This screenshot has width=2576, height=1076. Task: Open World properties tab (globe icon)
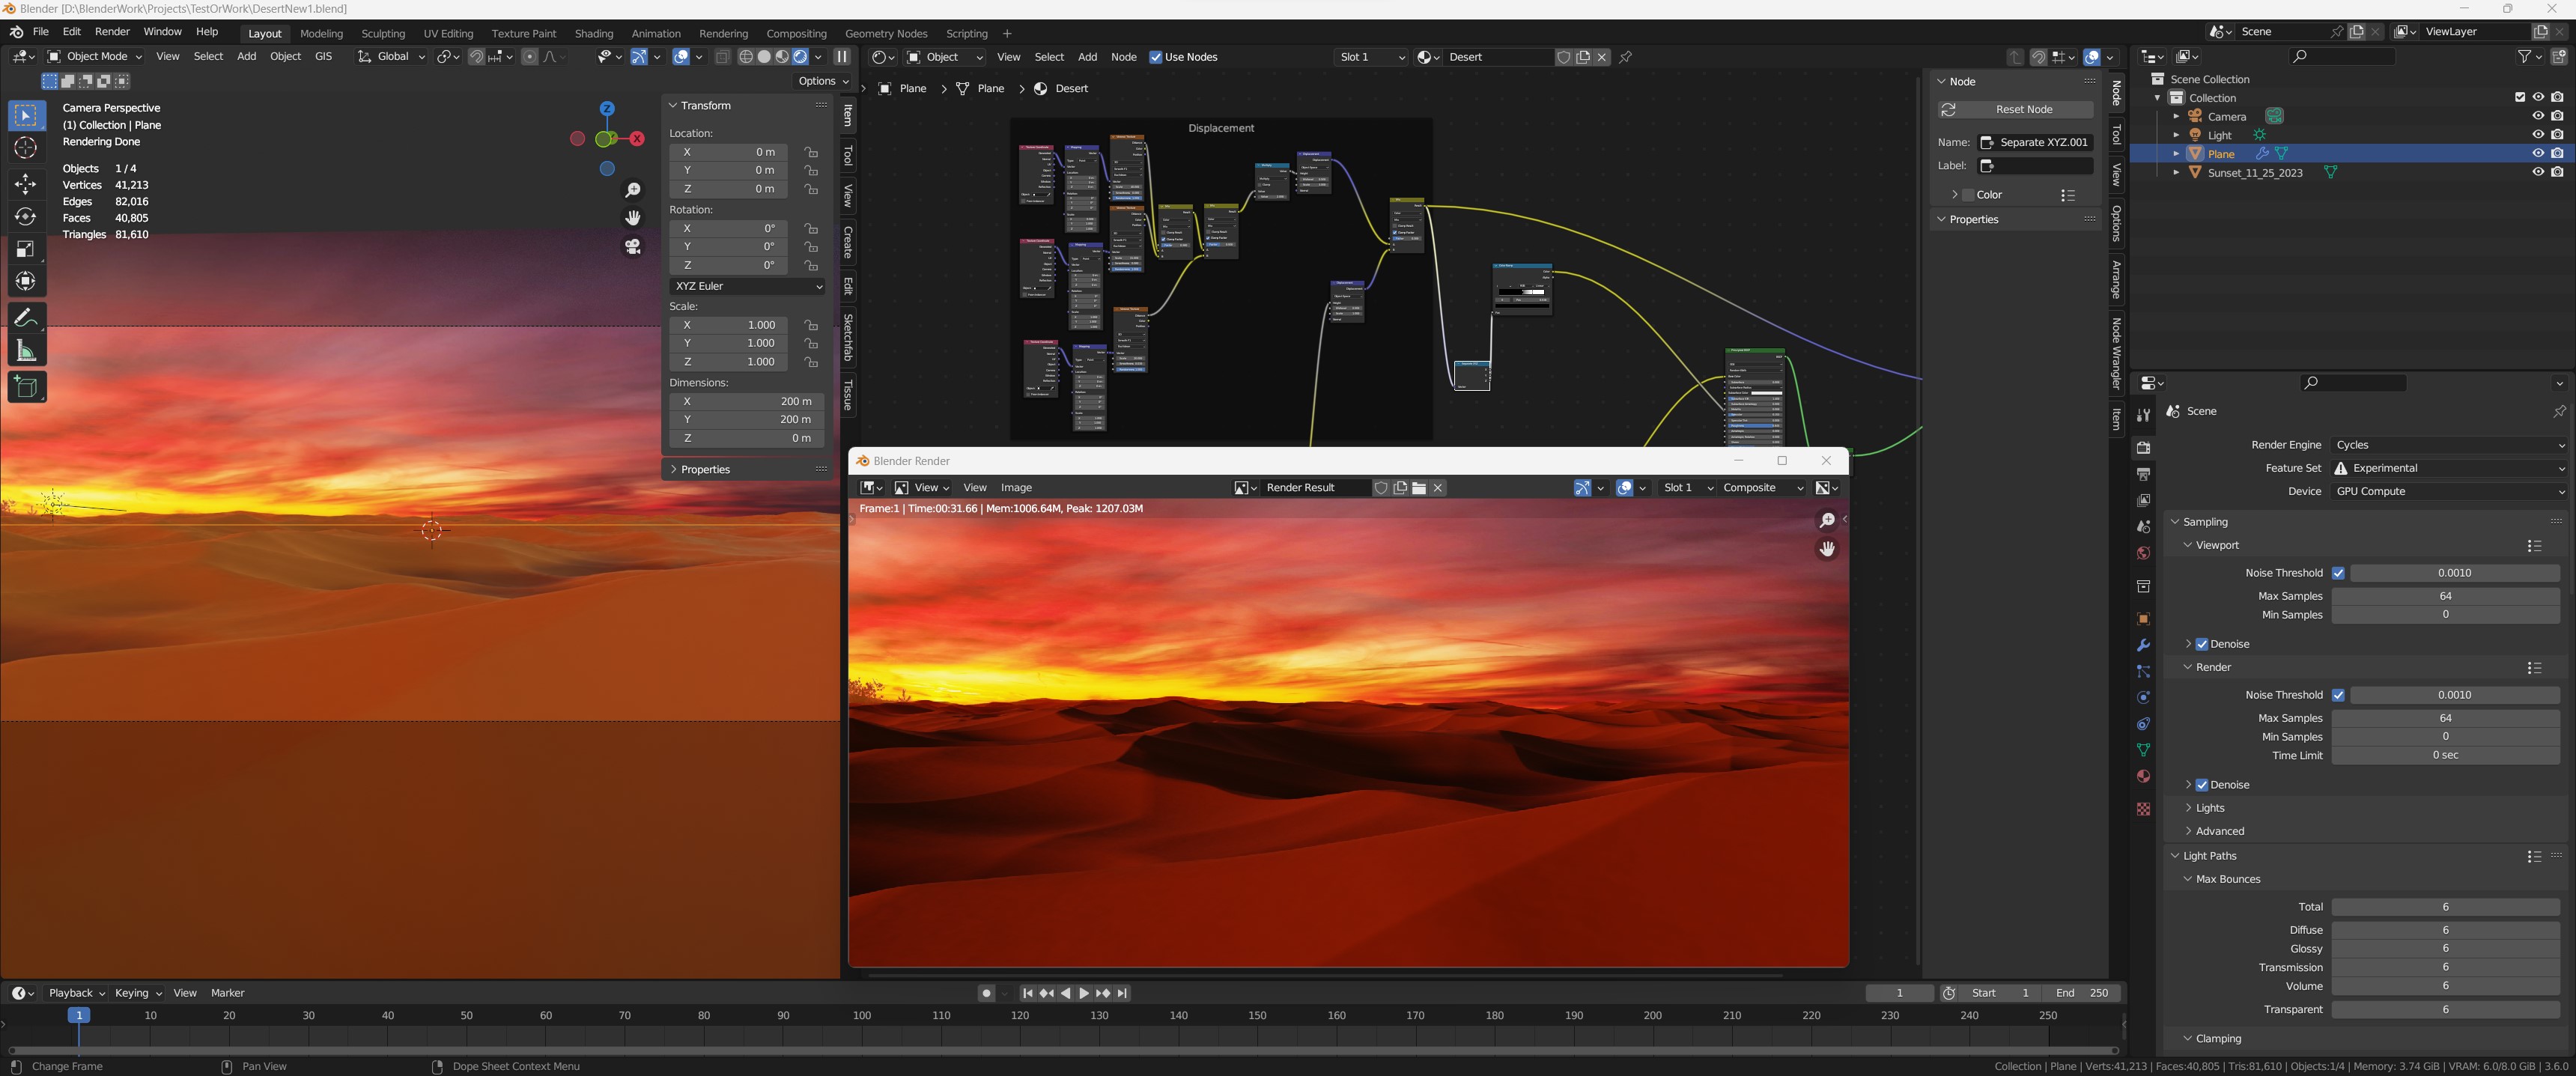tap(2143, 553)
